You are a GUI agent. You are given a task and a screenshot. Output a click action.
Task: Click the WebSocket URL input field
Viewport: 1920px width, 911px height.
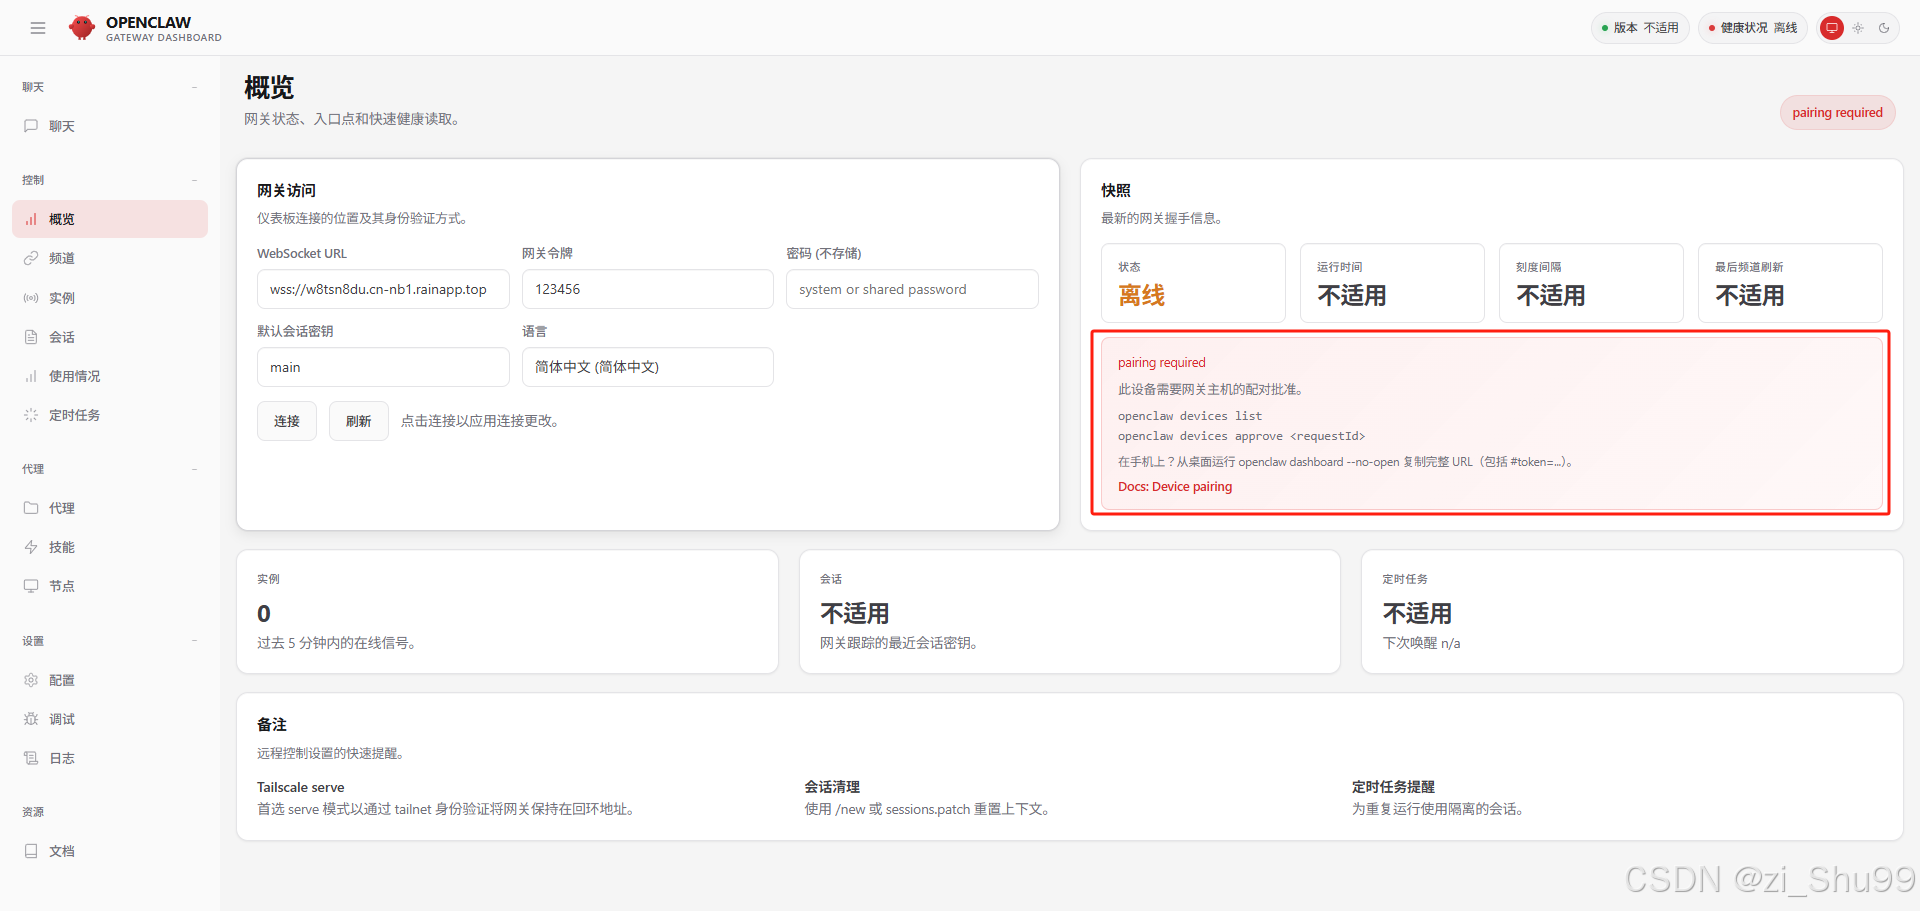click(x=383, y=289)
